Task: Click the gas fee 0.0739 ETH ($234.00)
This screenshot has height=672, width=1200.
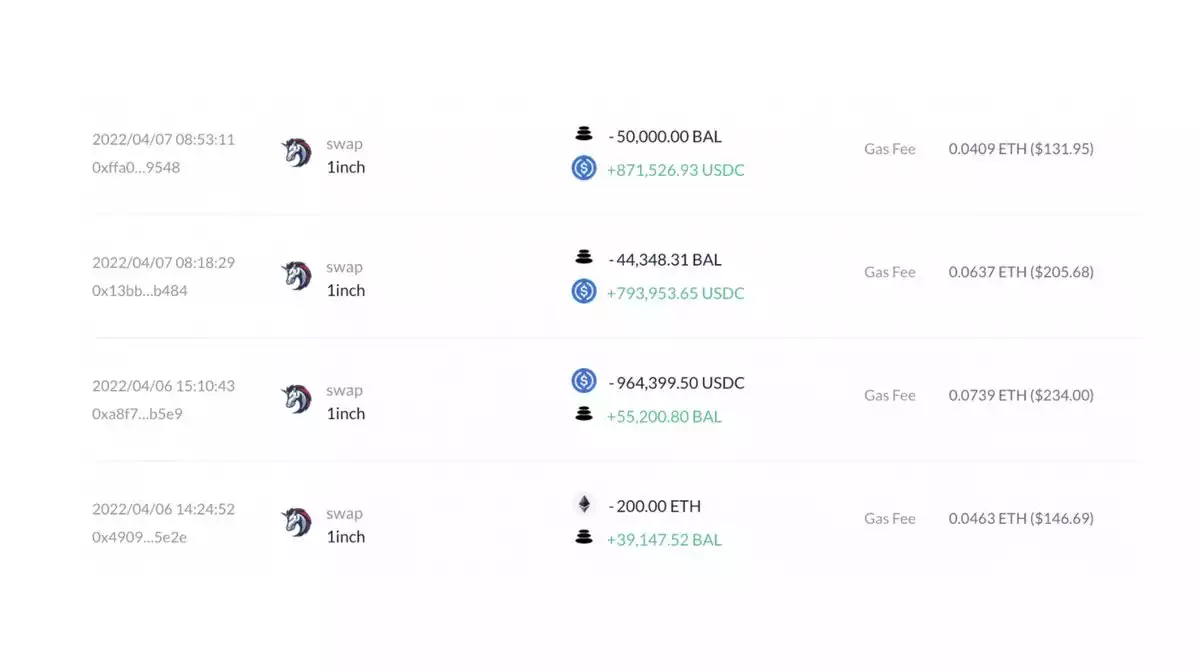Action: point(1021,395)
